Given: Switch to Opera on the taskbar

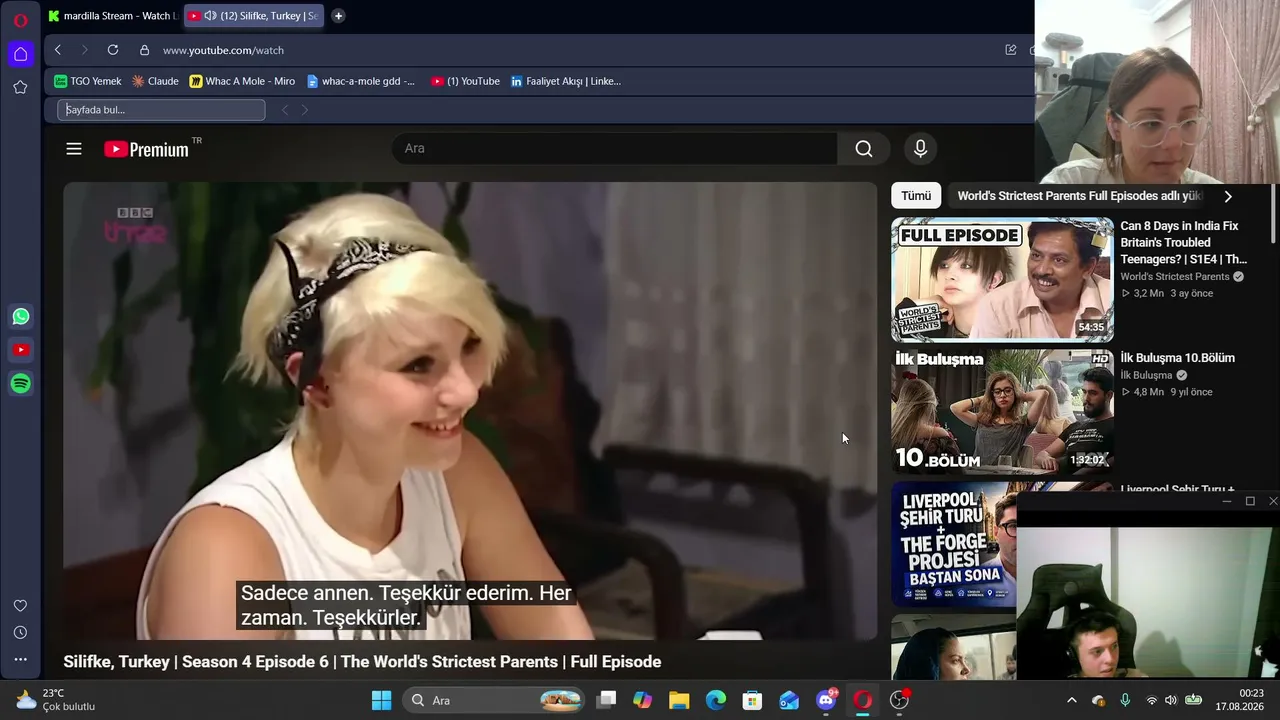Looking at the screenshot, I should (863, 700).
